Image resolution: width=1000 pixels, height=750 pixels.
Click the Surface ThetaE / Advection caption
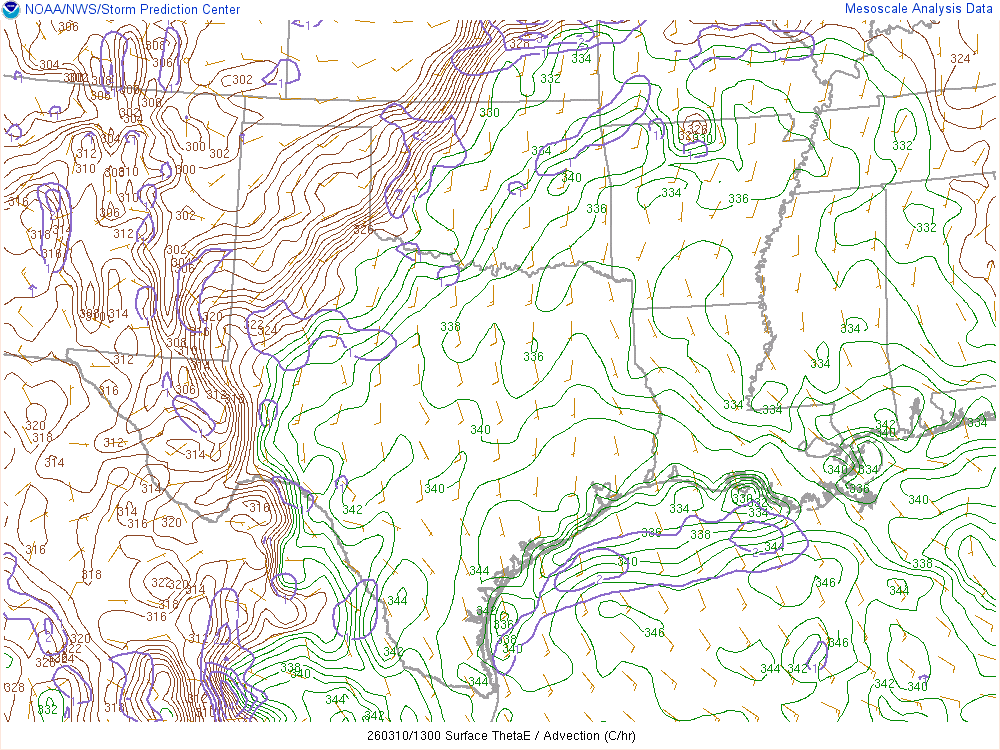(500, 737)
